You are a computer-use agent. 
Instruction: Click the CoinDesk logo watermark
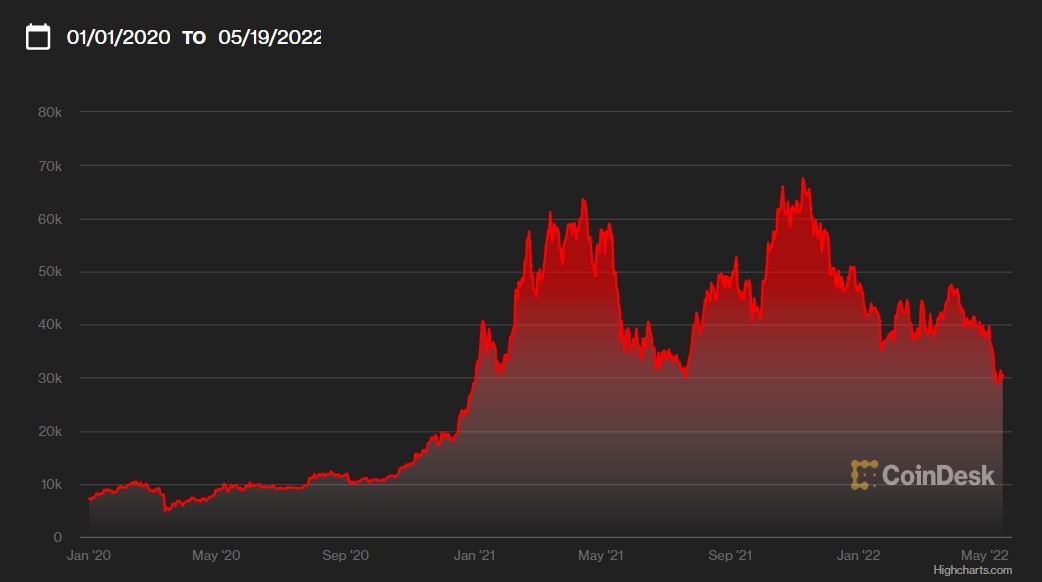[922, 475]
